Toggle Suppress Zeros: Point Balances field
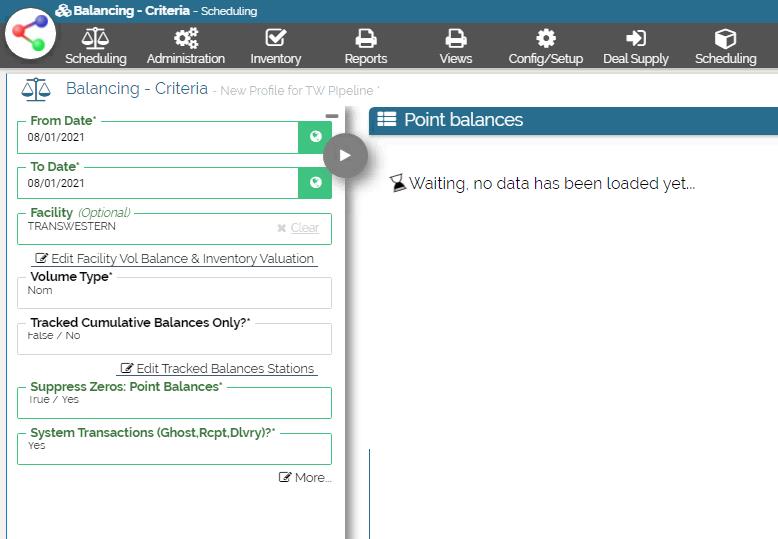This screenshot has height=539, width=778. (x=174, y=402)
